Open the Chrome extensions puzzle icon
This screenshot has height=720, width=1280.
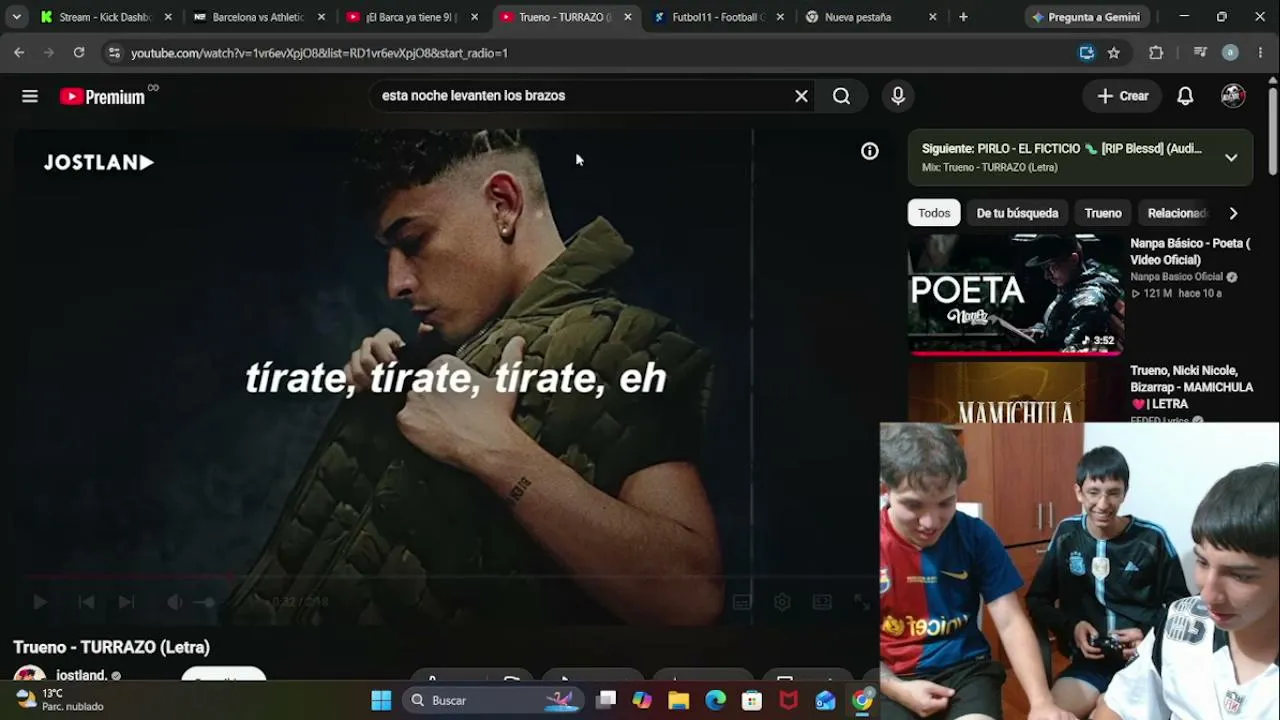point(1156,53)
